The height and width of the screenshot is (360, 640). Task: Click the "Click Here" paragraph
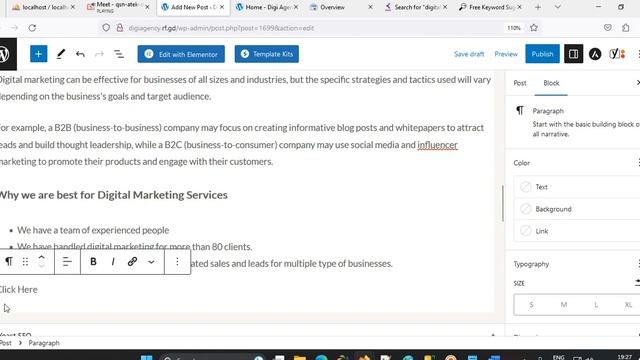[18, 289]
